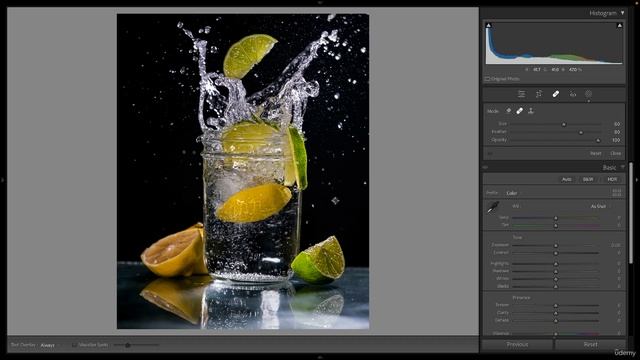Image resolution: width=640 pixels, height=360 pixels.
Task: Choose Clone stamp mode icon
Action: 531,111
